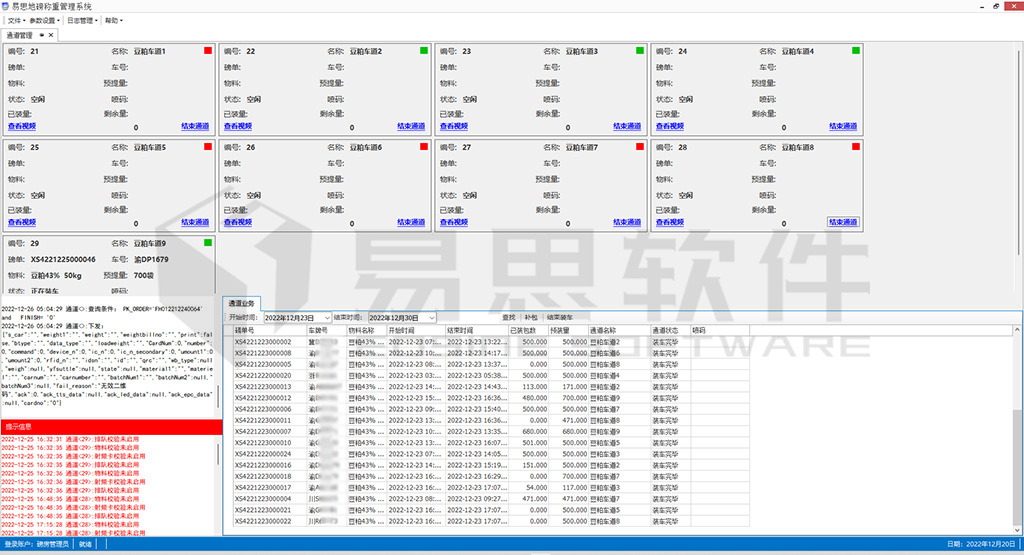Close the 通道管理 tab
Viewport: 1024px width, 555px height.
(52, 35)
